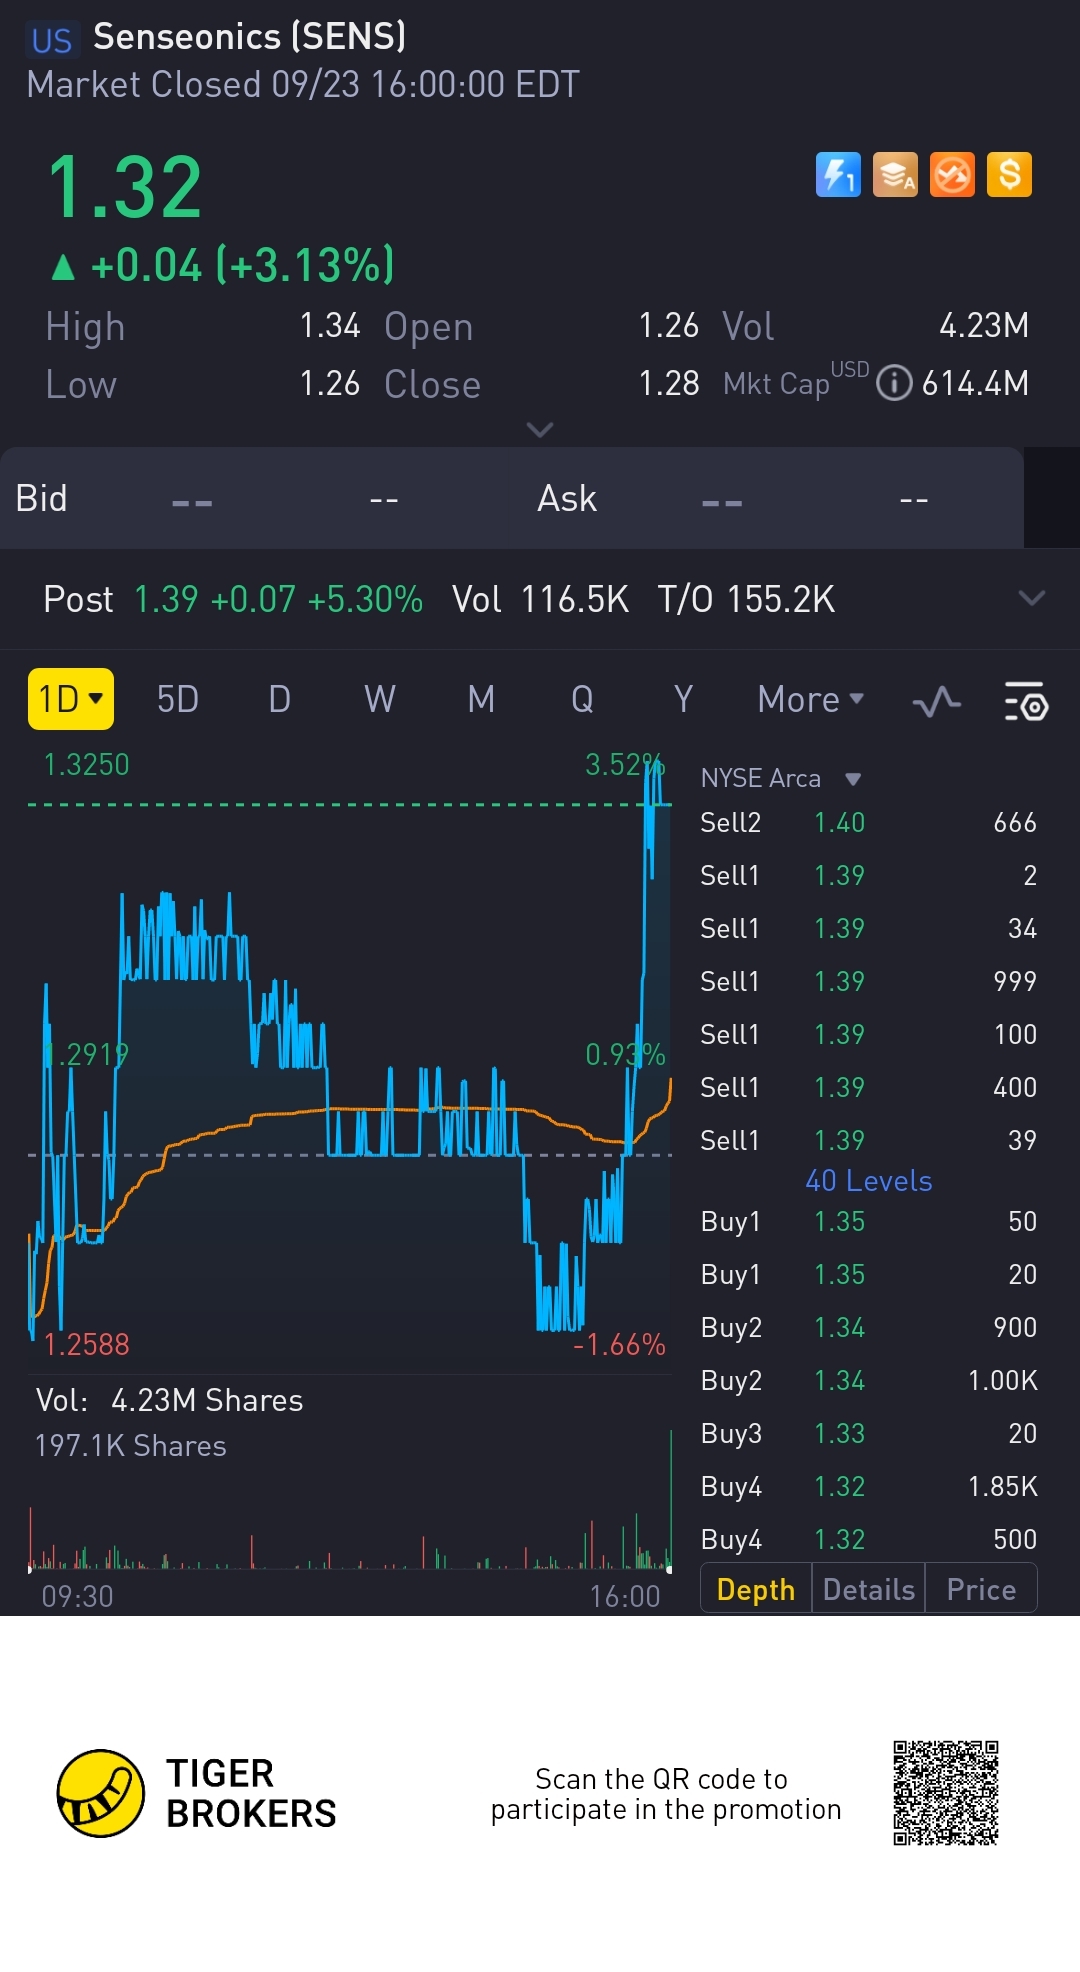Tap the Ask label in quote bar
Viewport: 1080px width, 1972px height.
[x=567, y=498]
